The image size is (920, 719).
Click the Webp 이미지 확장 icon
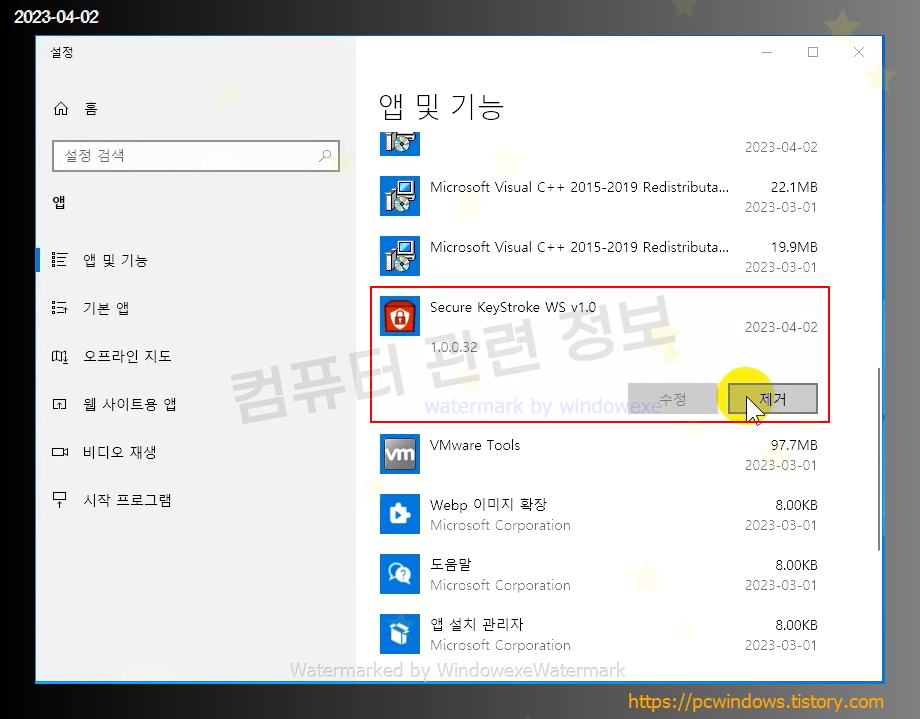coord(400,514)
